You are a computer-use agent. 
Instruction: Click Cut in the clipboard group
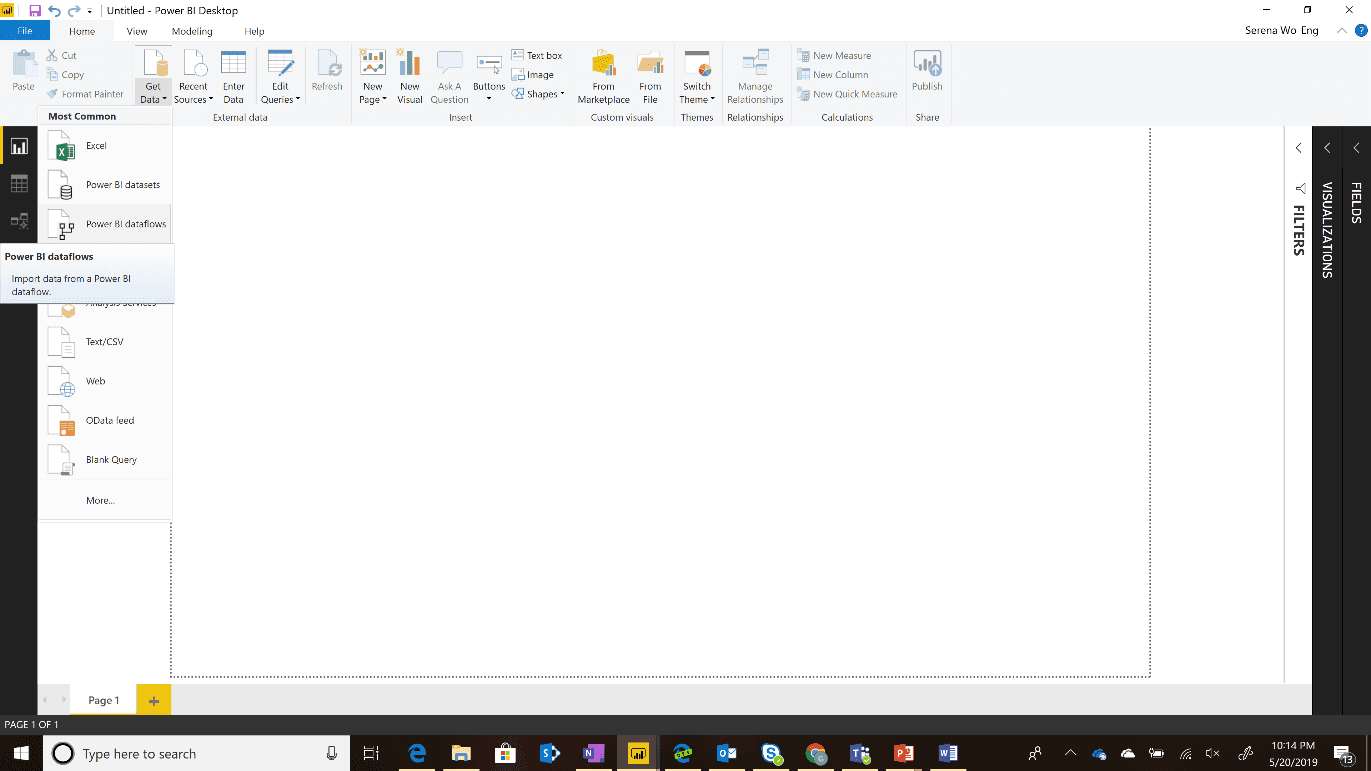pos(61,56)
